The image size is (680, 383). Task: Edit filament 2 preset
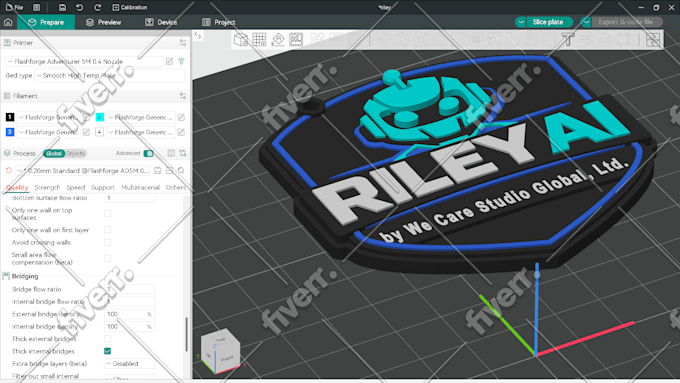[x=181, y=117]
